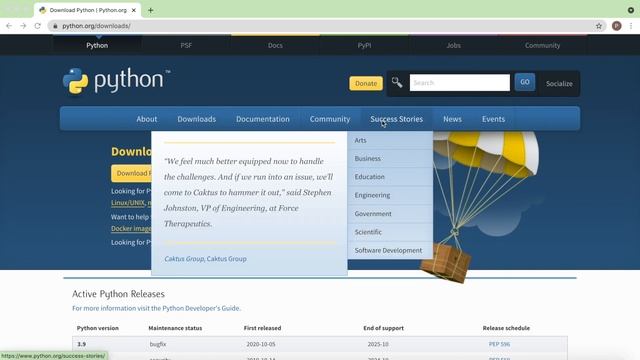The height and width of the screenshot is (360, 640).
Task: Click the 2025-10 end of support cell
Action: click(378, 344)
